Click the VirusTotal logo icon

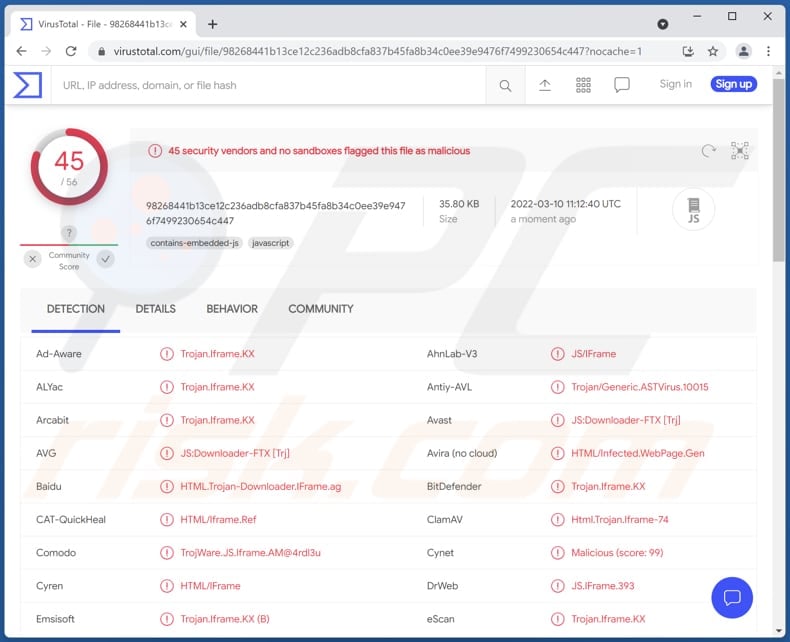[28, 85]
